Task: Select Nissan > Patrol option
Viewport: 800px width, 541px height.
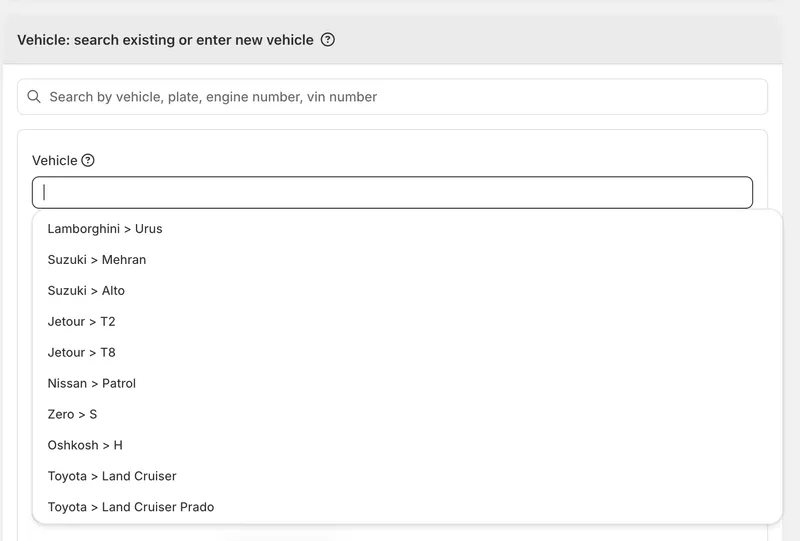Action: [x=407, y=383]
